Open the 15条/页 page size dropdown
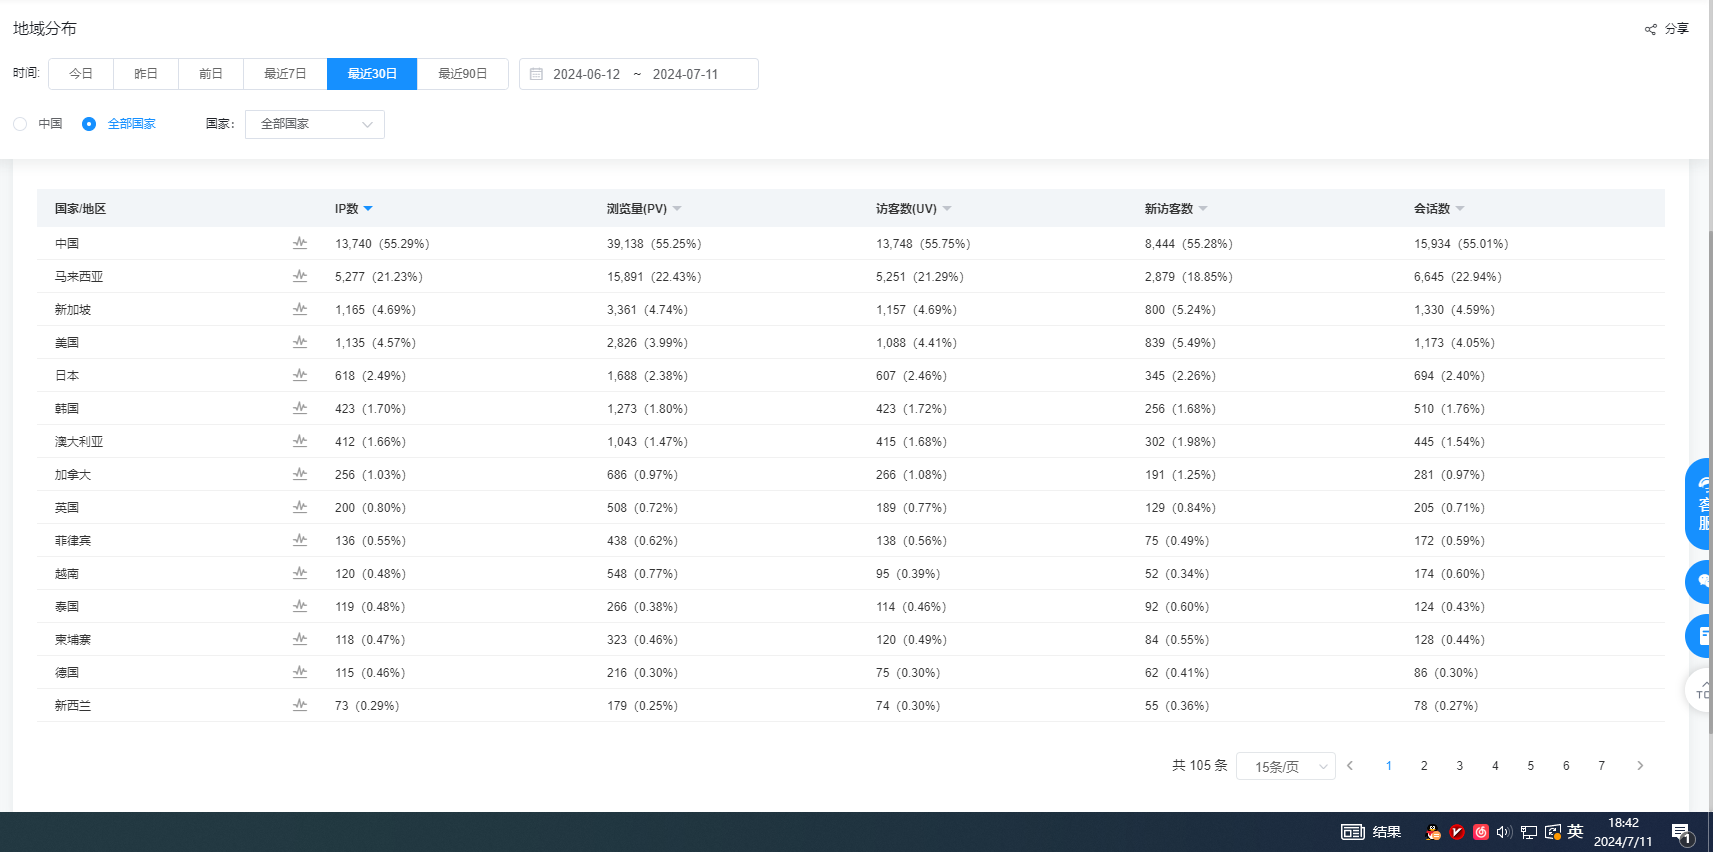Screen dimensions: 1713x852 (x=1286, y=766)
